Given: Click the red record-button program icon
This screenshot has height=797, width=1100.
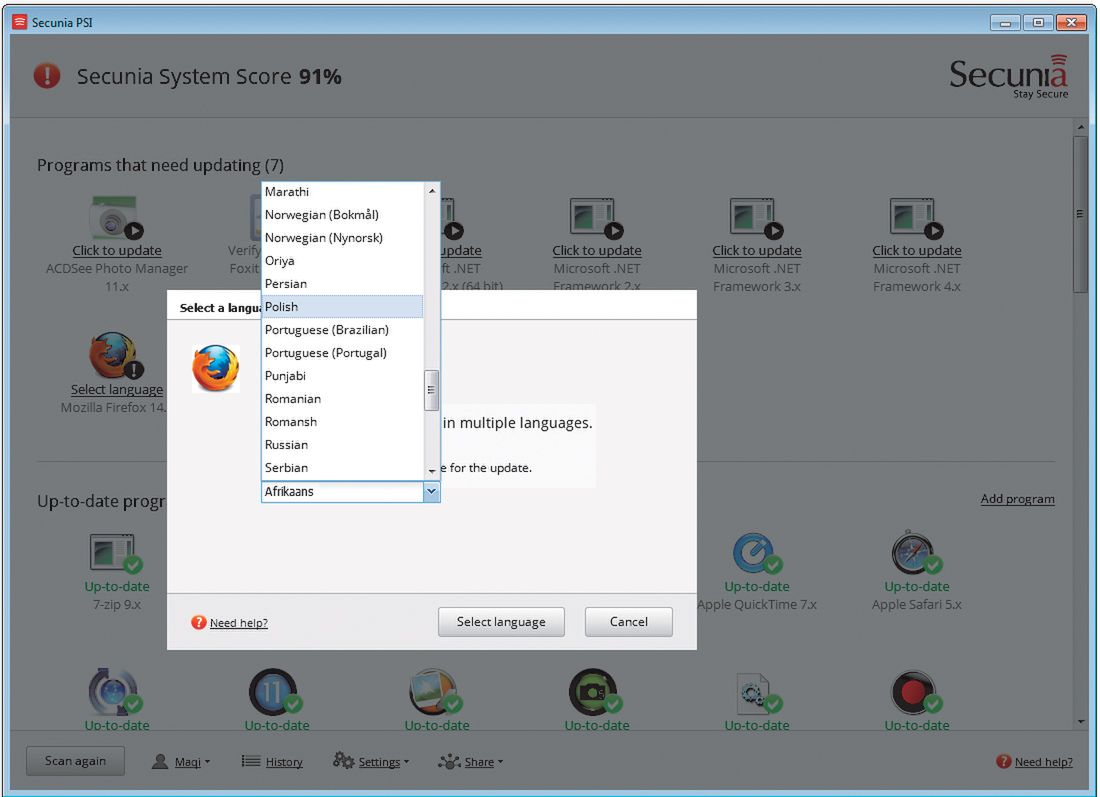Looking at the screenshot, I should tap(915, 692).
